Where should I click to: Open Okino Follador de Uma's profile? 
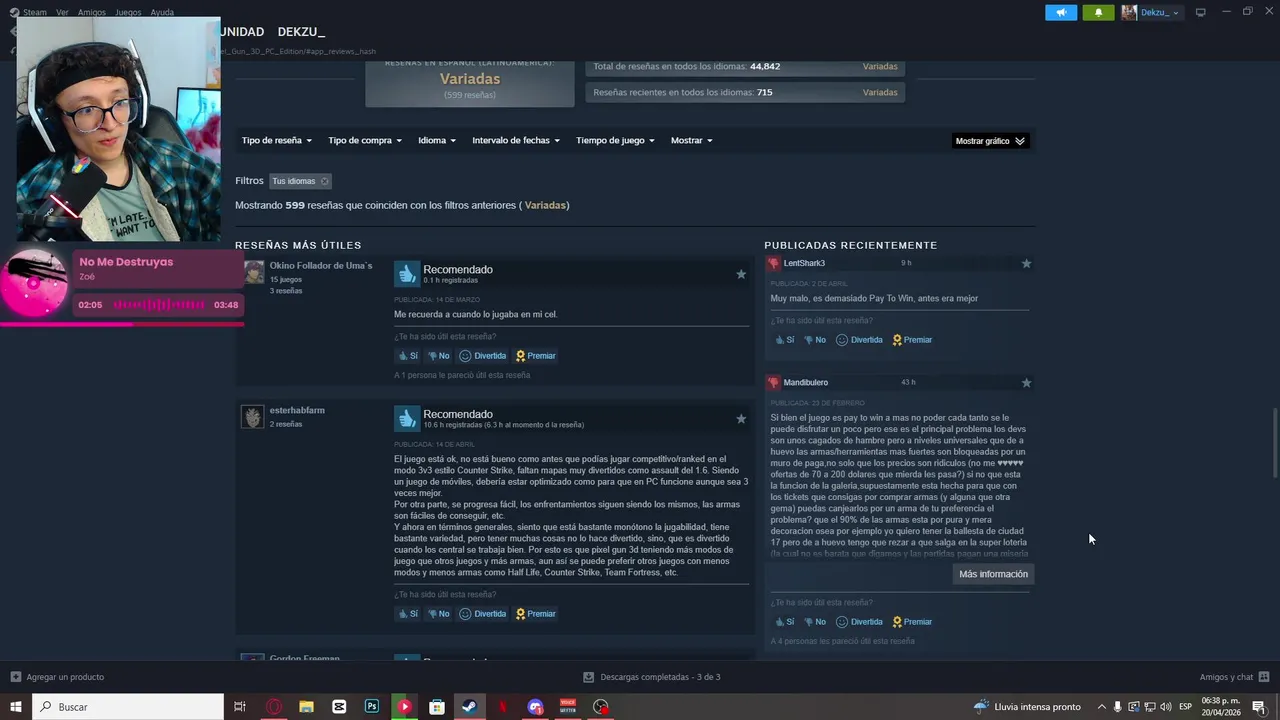coord(321,265)
